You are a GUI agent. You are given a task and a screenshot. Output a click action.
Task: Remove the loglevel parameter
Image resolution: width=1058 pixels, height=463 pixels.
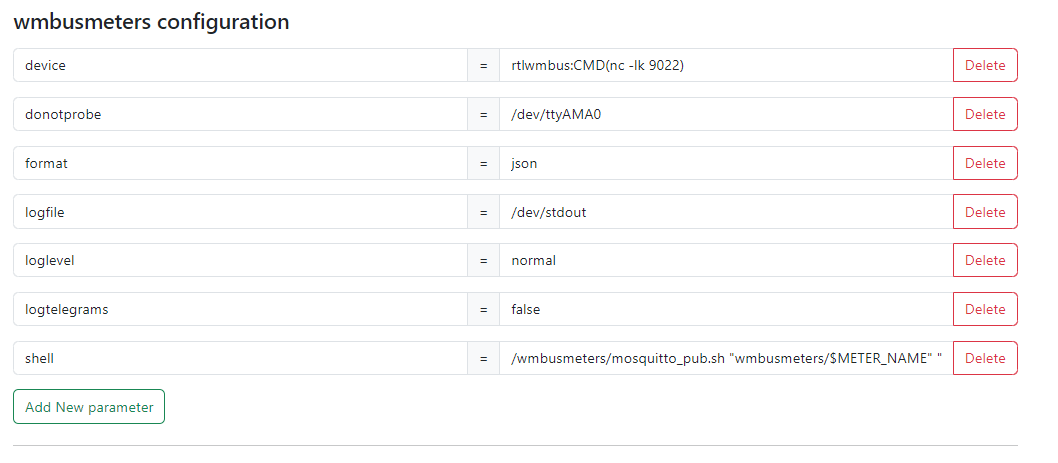point(985,260)
